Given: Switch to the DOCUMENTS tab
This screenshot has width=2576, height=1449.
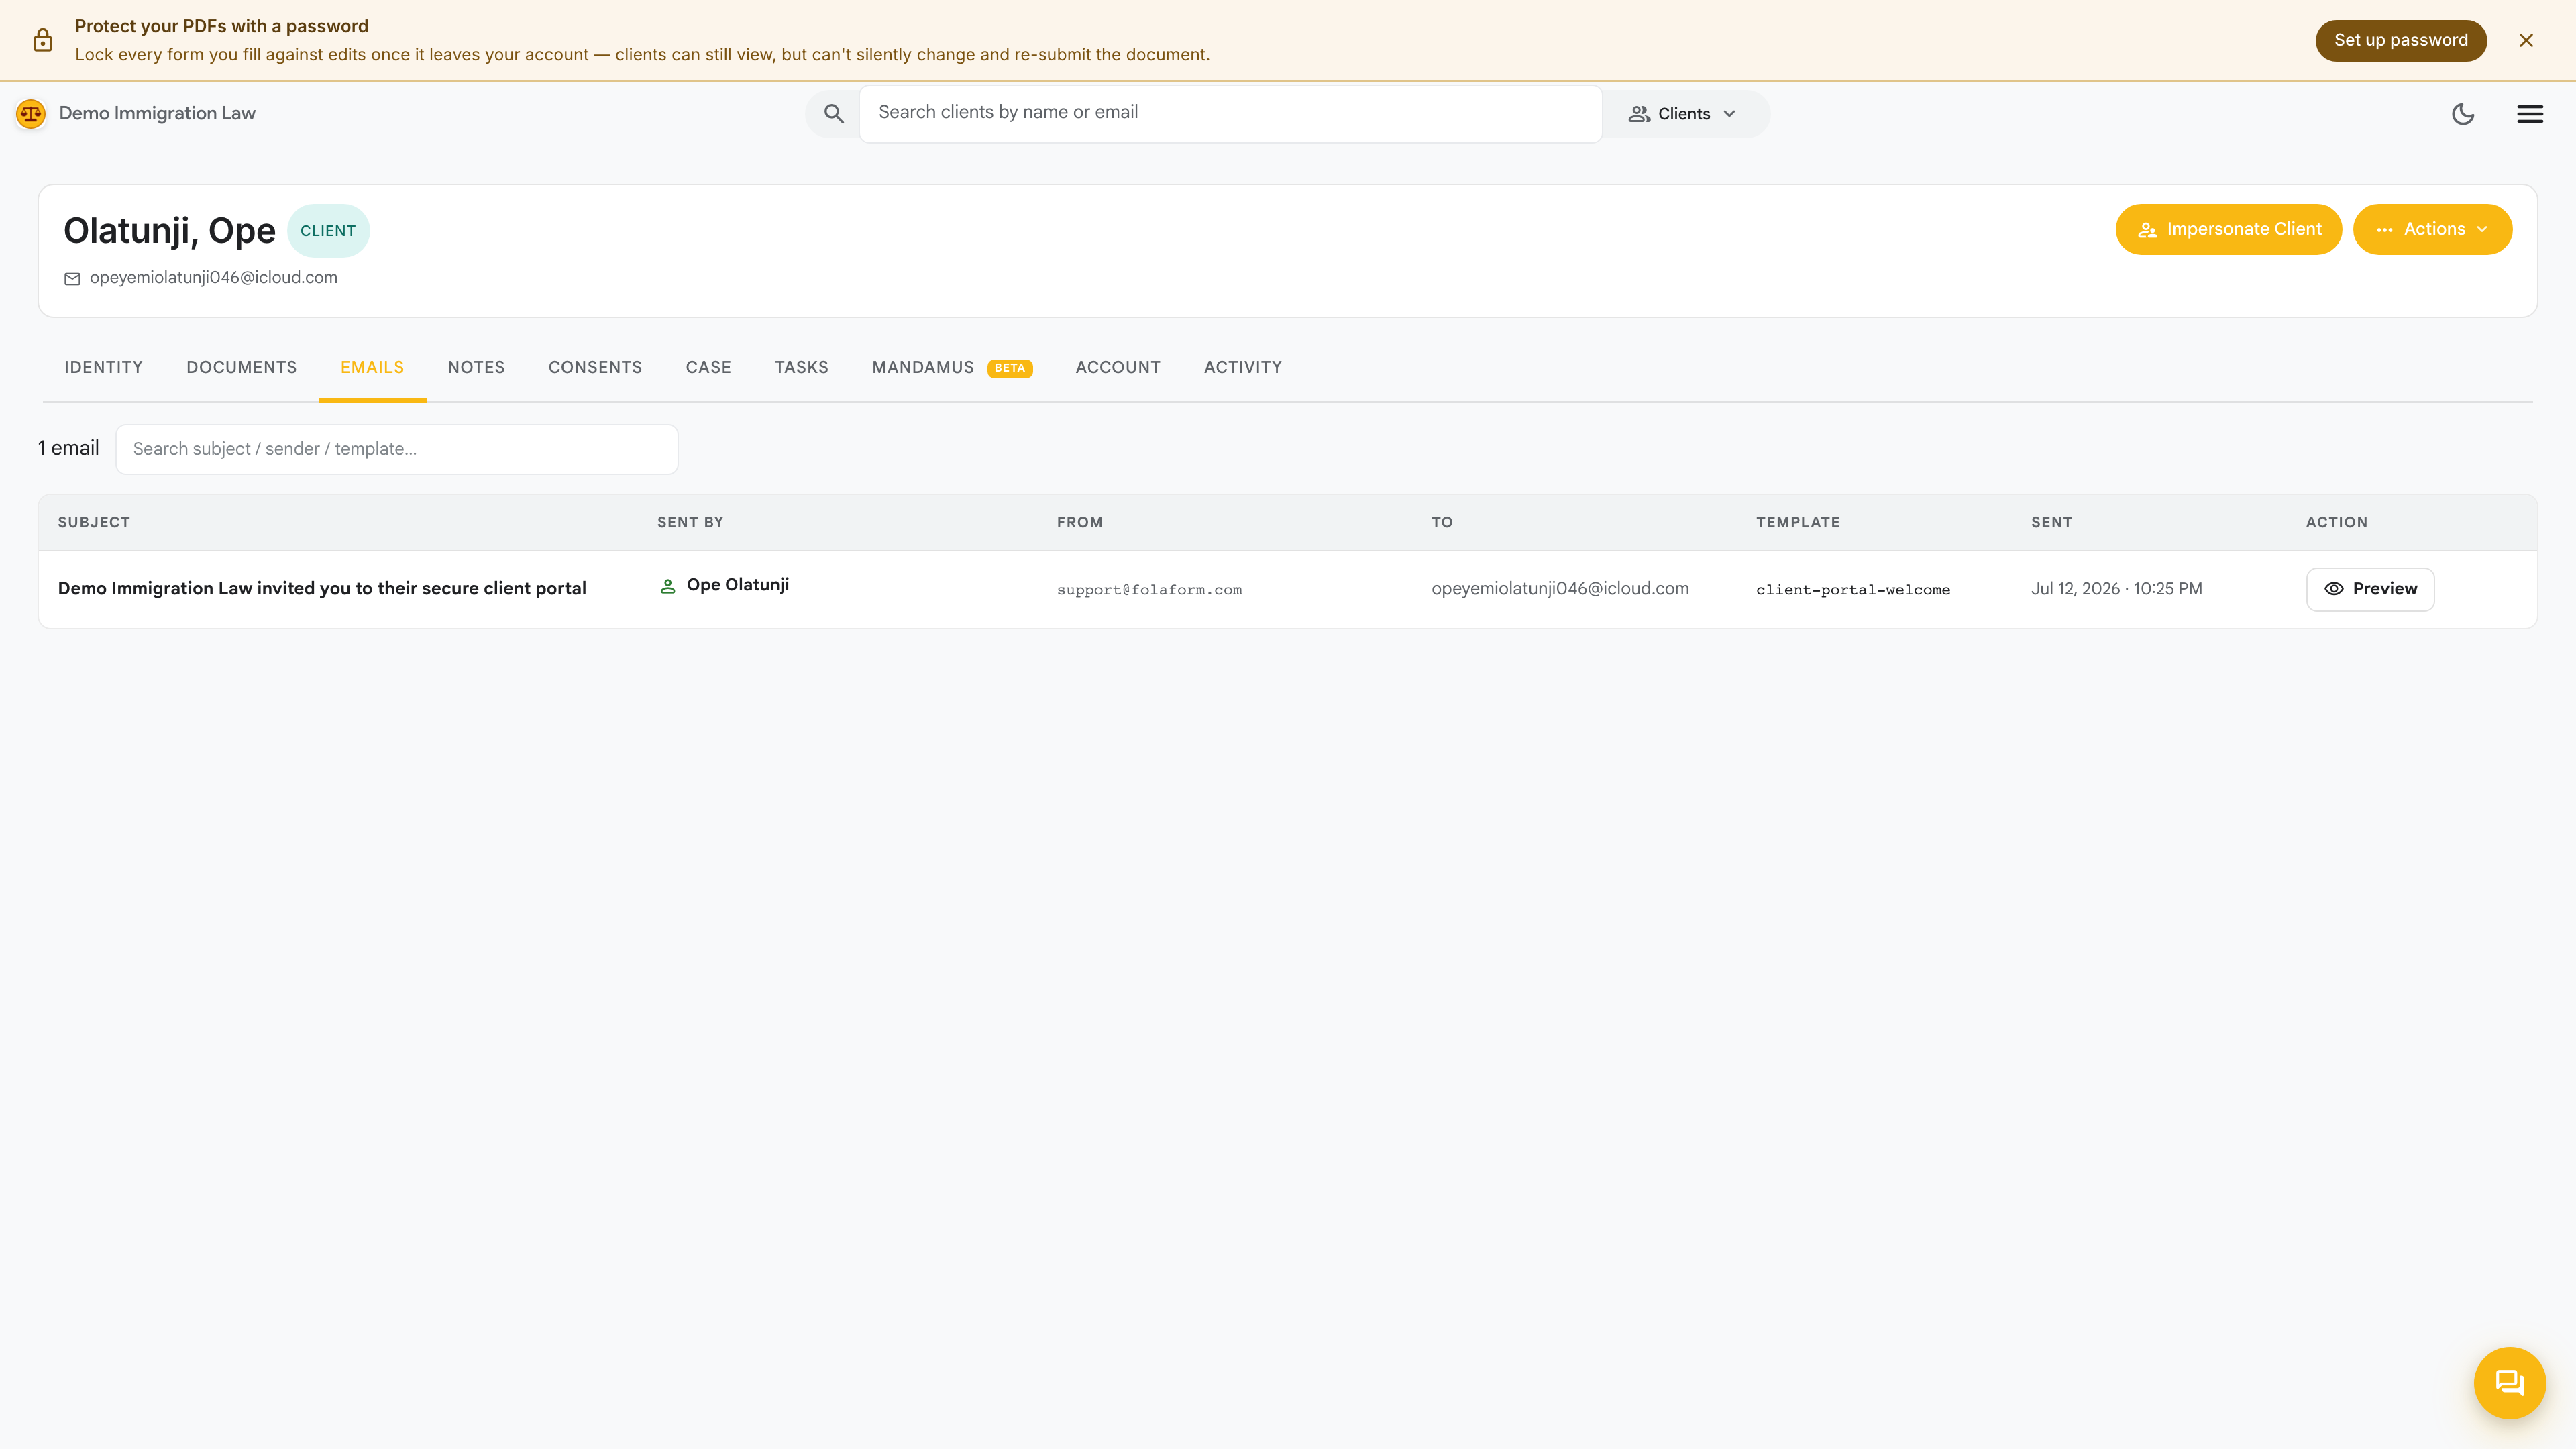Looking at the screenshot, I should pyautogui.click(x=242, y=368).
